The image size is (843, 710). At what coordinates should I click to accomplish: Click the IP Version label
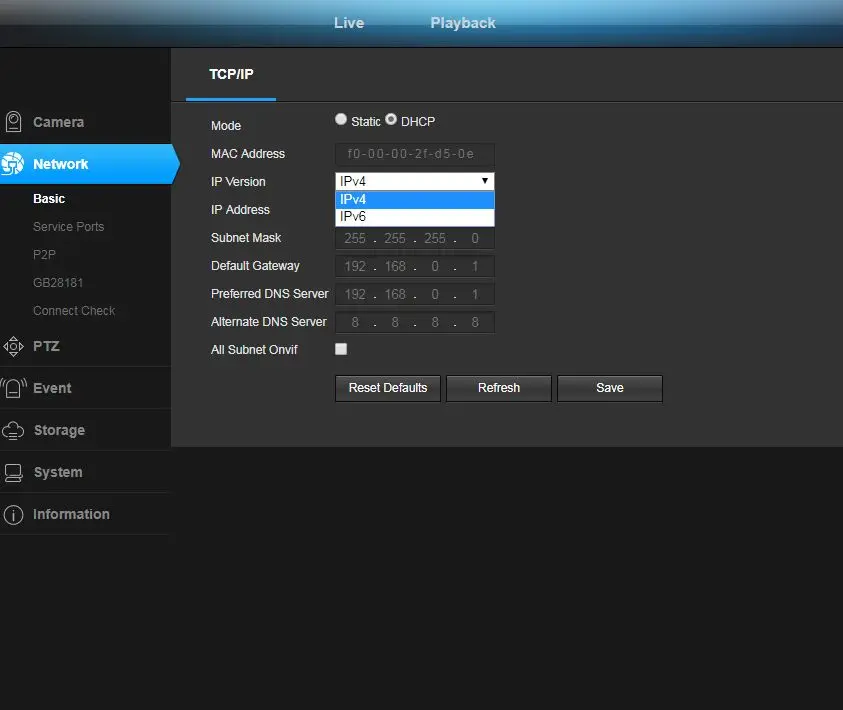(x=238, y=182)
